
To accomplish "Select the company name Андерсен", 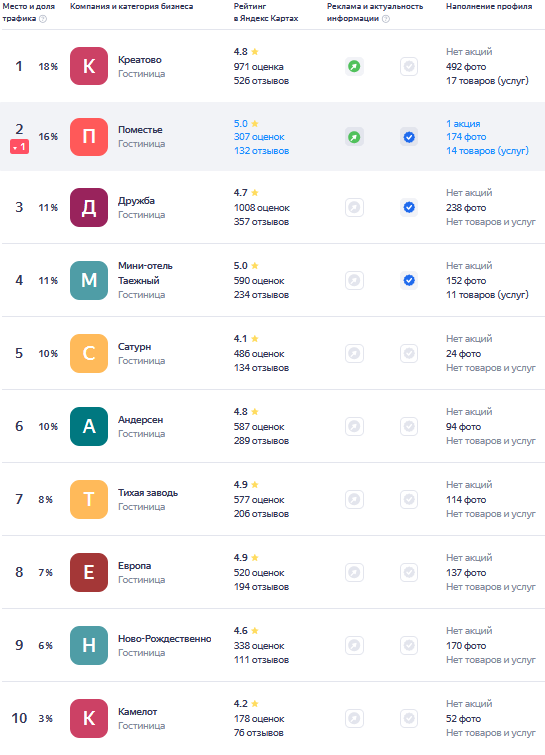I will (141, 419).
